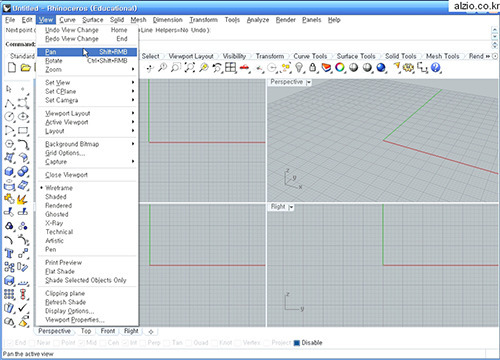This screenshot has height=360, width=500.
Task: Open the Analyze menu in menu bar
Action: (x=258, y=20)
